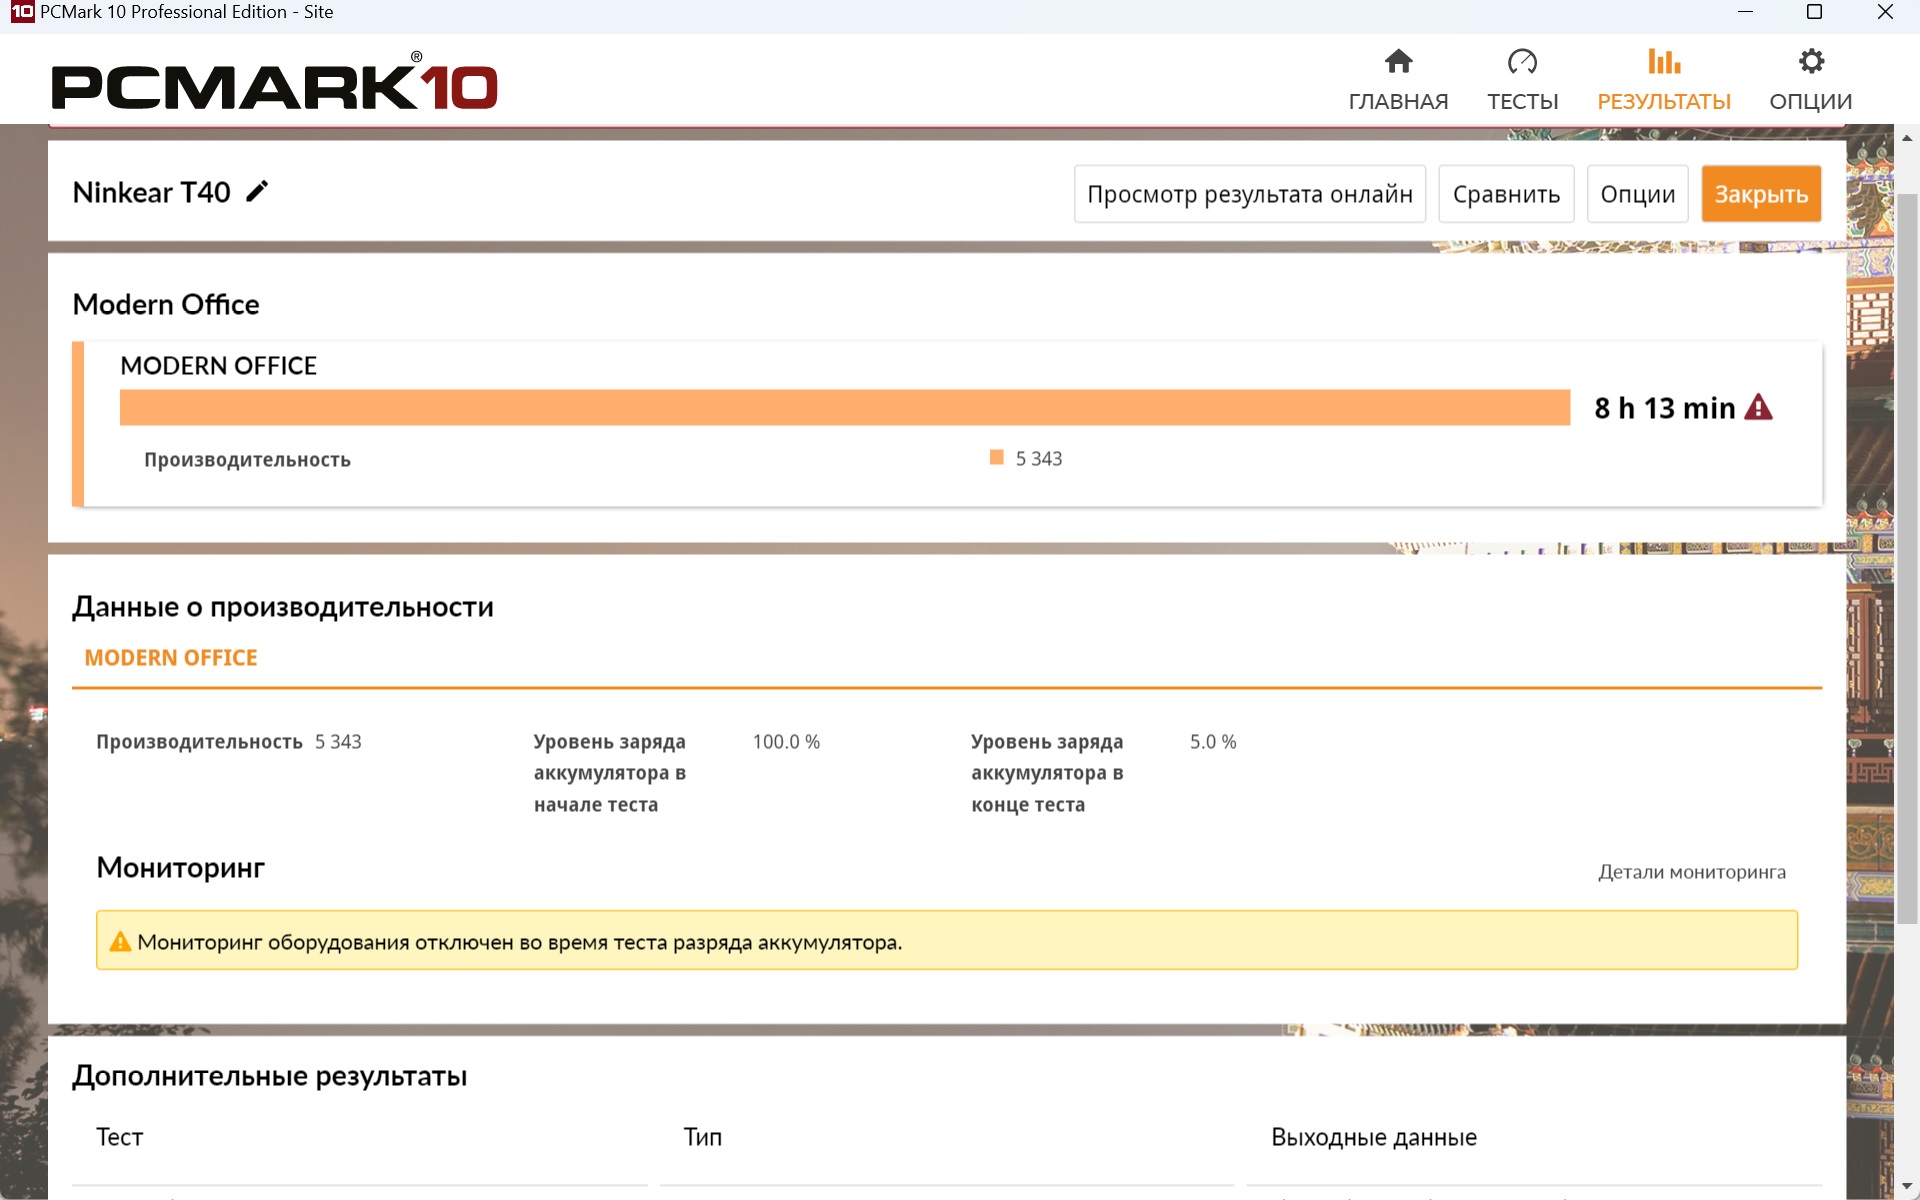1920x1200 pixels.
Task: Select the MODERN OFFICE tab
Action: coord(171,658)
